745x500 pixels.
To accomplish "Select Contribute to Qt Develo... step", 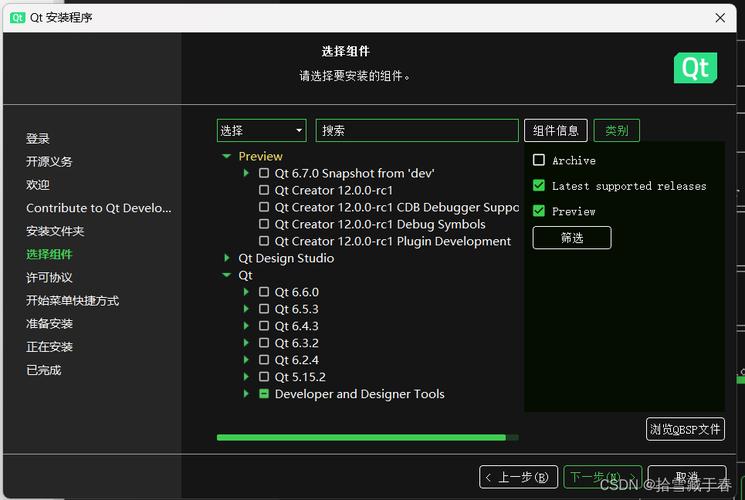I will [99, 208].
